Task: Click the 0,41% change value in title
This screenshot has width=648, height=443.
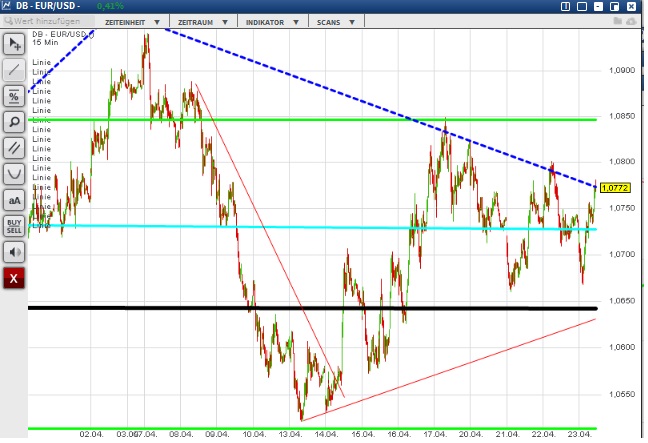Action: pos(110,6)
